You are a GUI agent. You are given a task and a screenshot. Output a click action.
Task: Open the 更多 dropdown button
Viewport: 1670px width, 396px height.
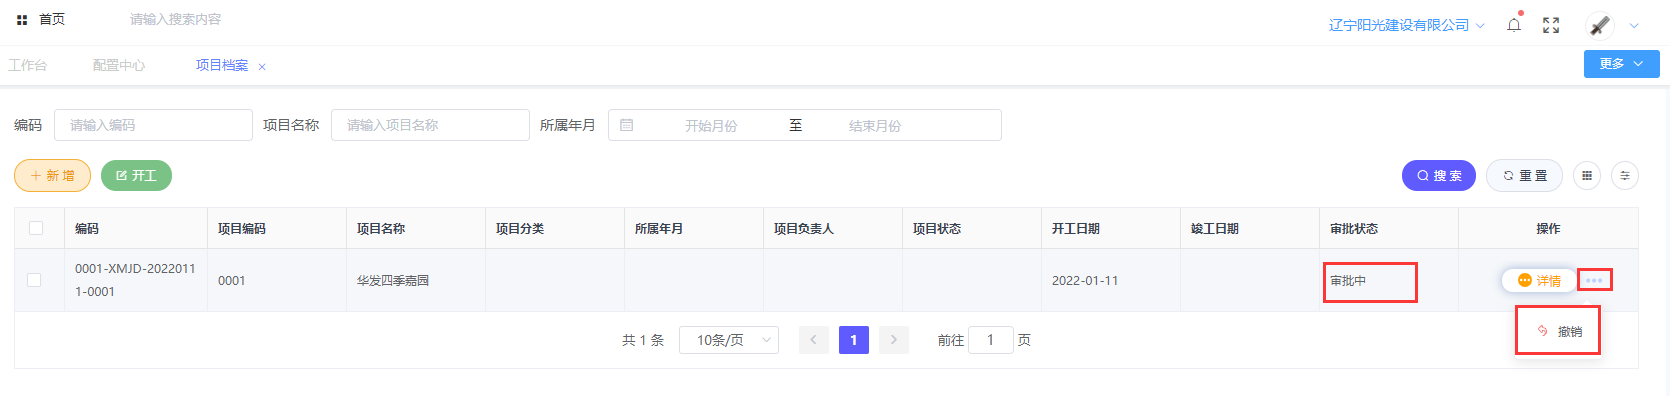(1621, 63)
